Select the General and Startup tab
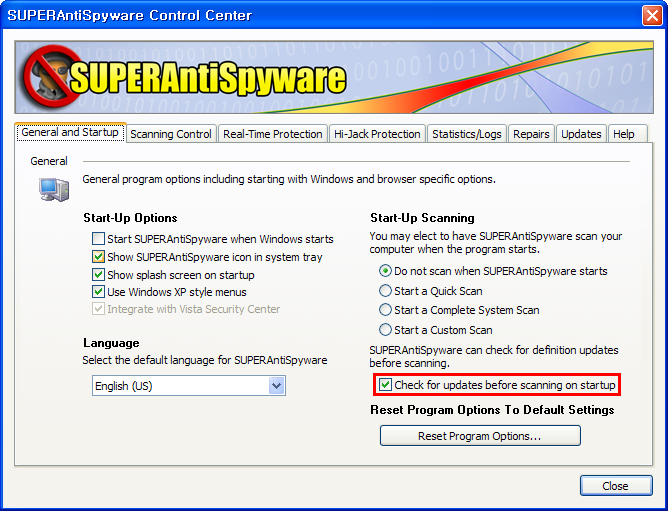 pos(70,132)
